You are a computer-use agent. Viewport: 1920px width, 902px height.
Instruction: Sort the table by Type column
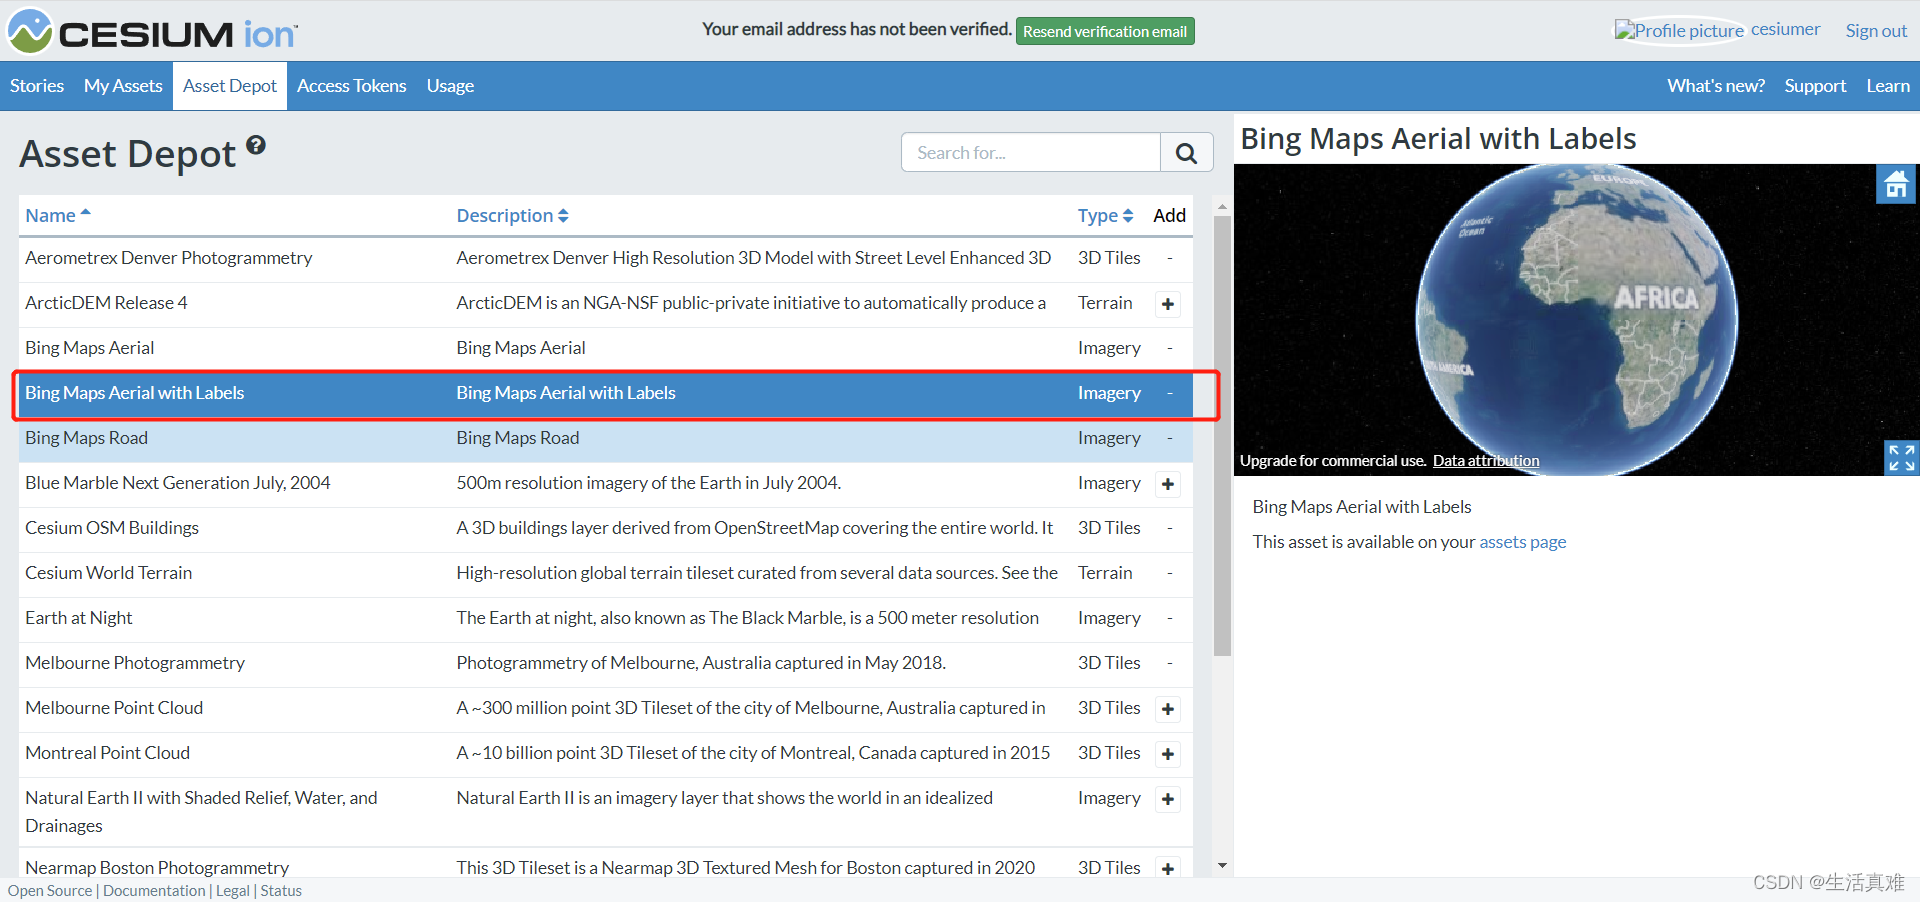[1105, 215]
